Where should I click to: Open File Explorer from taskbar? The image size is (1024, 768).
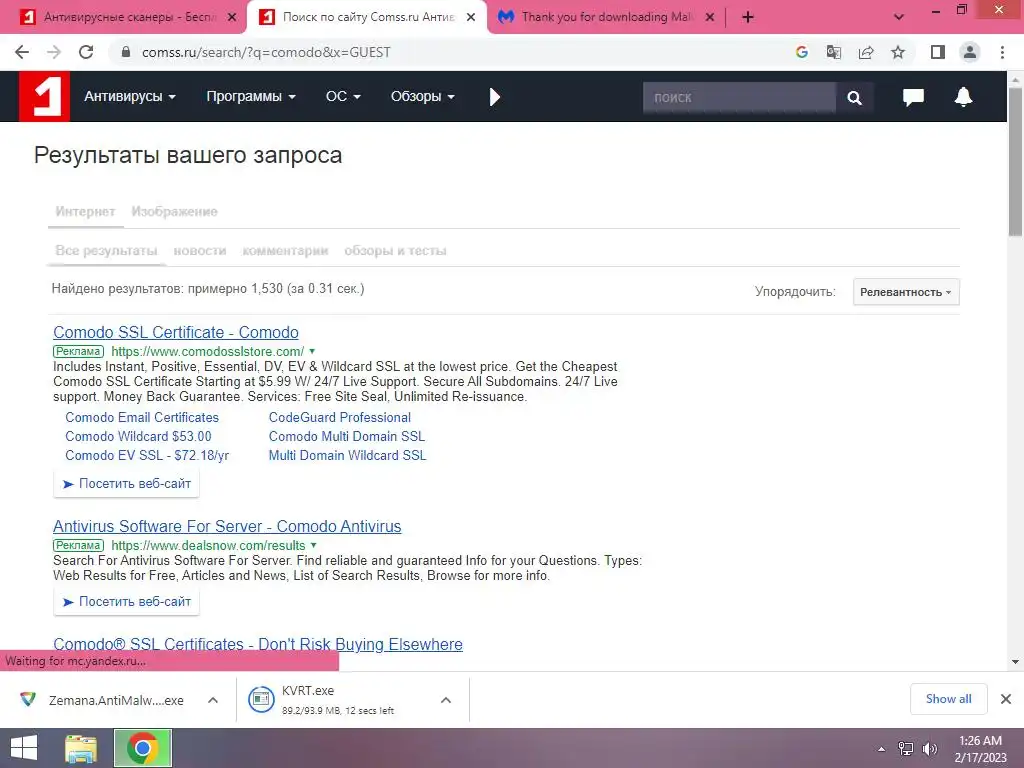click(81, 748)
